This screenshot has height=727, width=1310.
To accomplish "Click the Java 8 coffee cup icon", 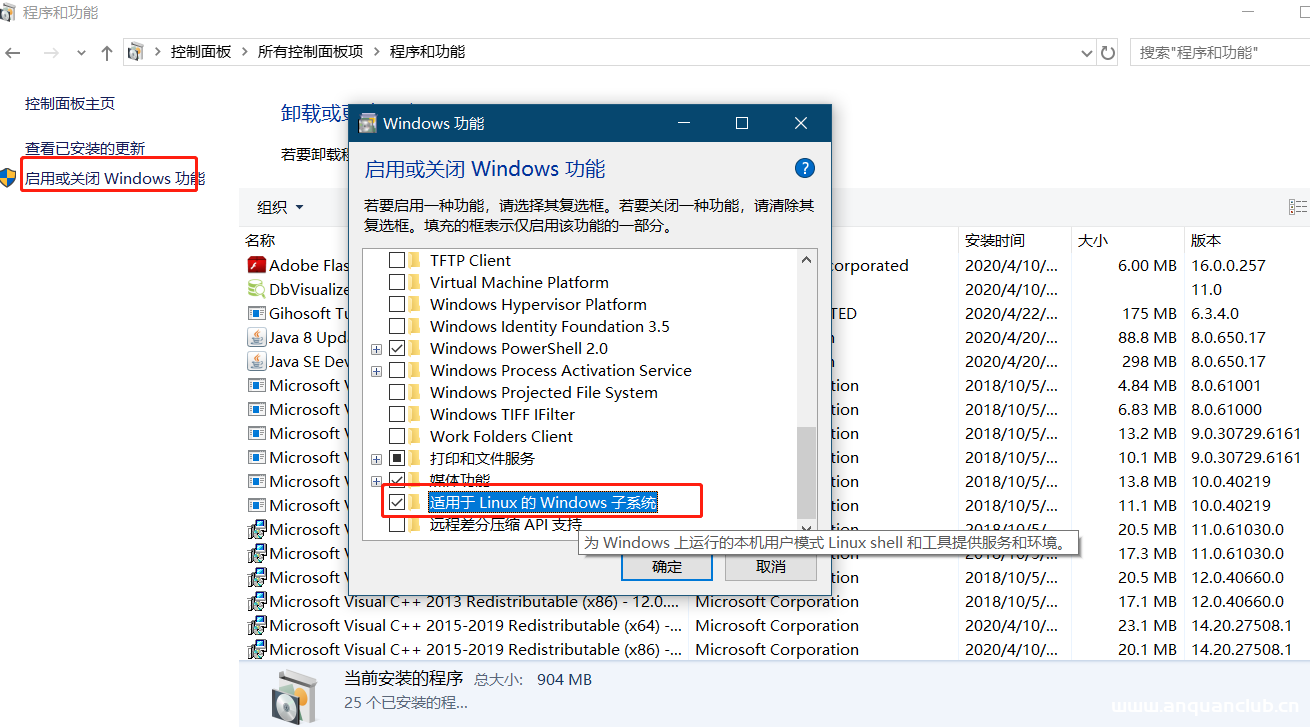I will (256, 336).
